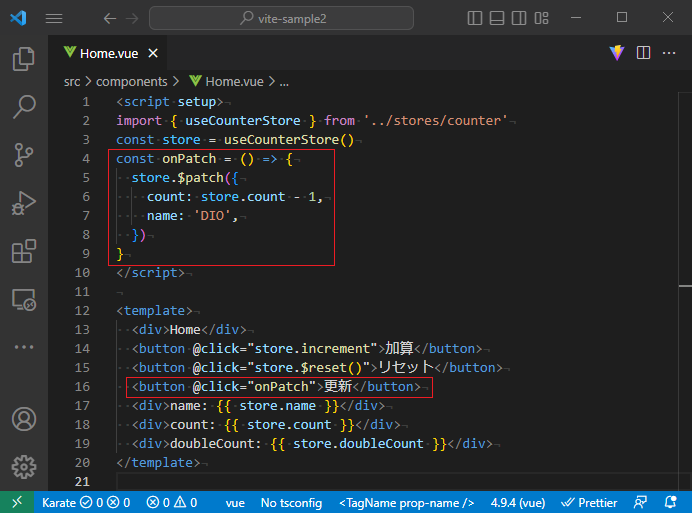This screenshot has height=513, width=692.
Task: Open the Manage gear menu
Action: pos(24,467)
